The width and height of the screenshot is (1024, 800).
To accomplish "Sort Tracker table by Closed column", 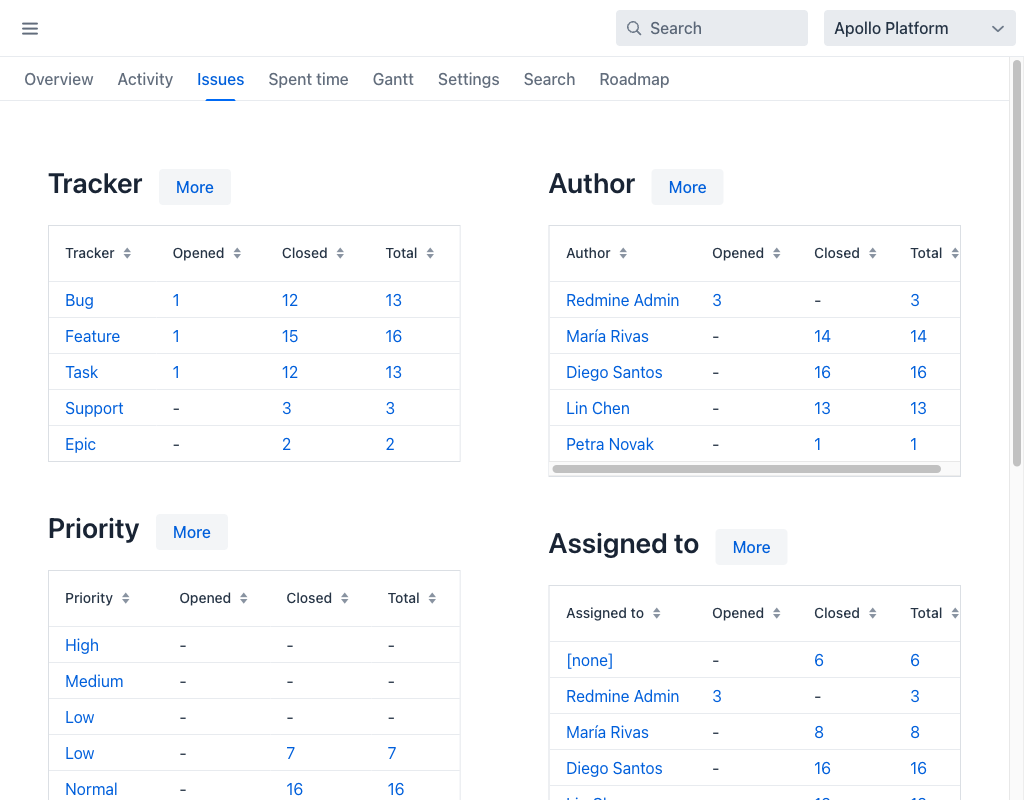I will pos(313,253).
